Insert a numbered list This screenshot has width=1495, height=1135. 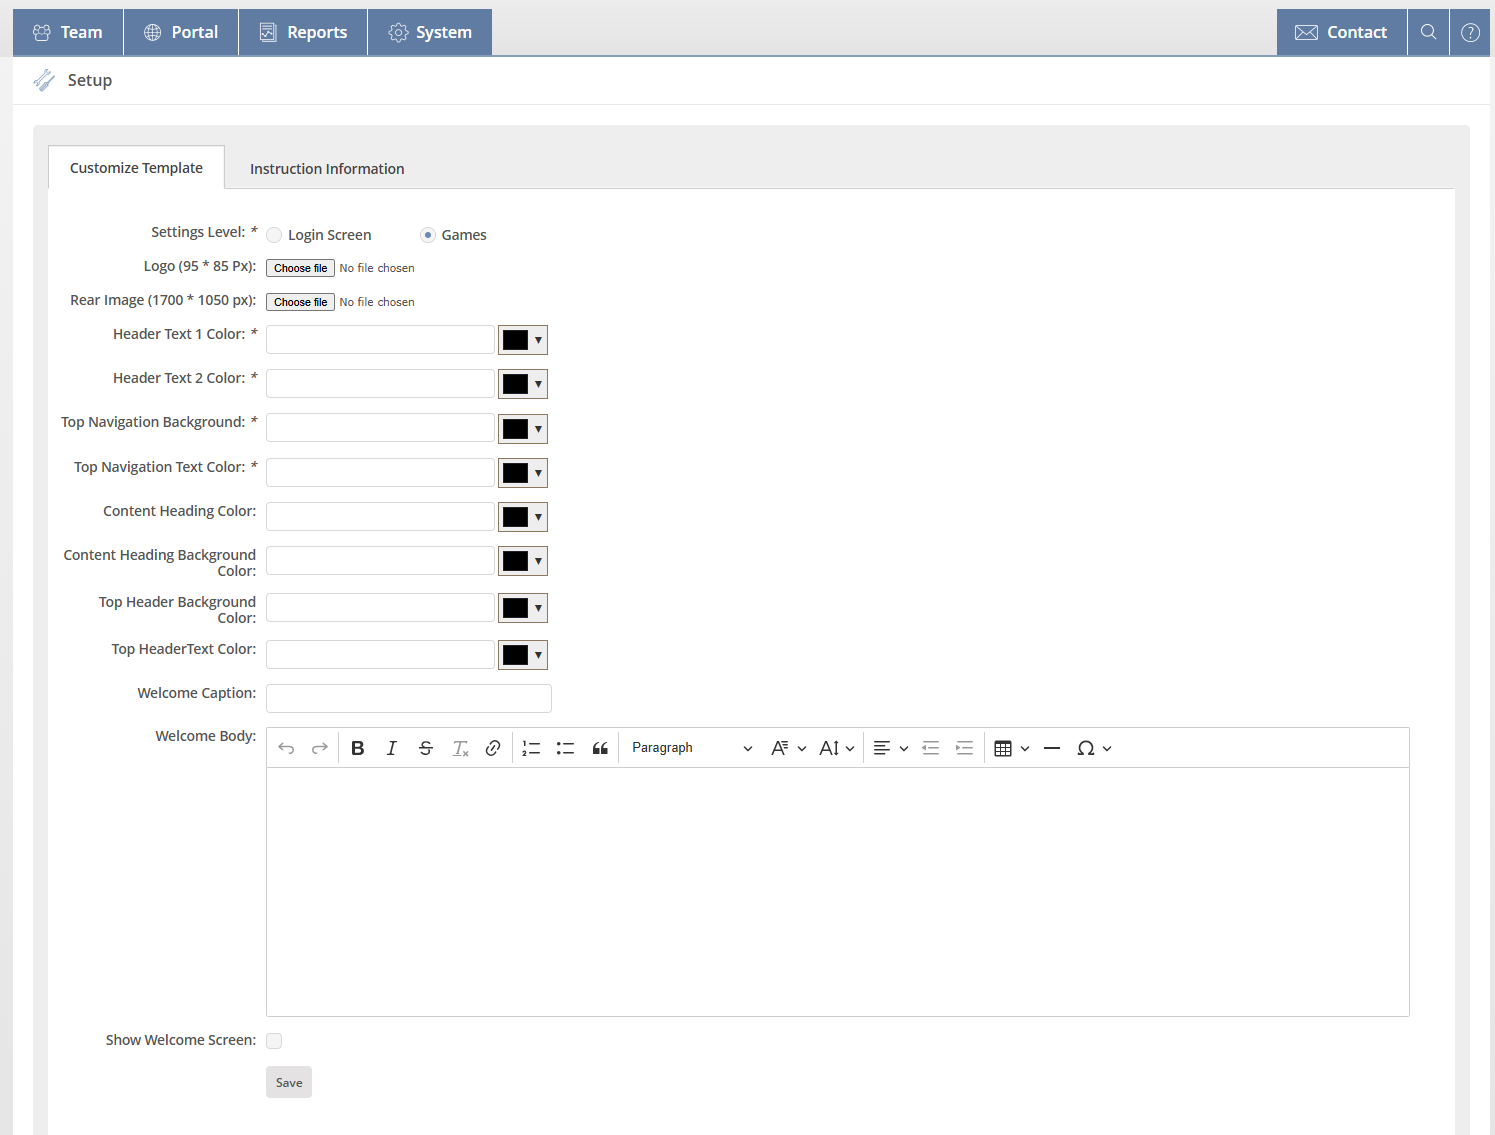531,748
